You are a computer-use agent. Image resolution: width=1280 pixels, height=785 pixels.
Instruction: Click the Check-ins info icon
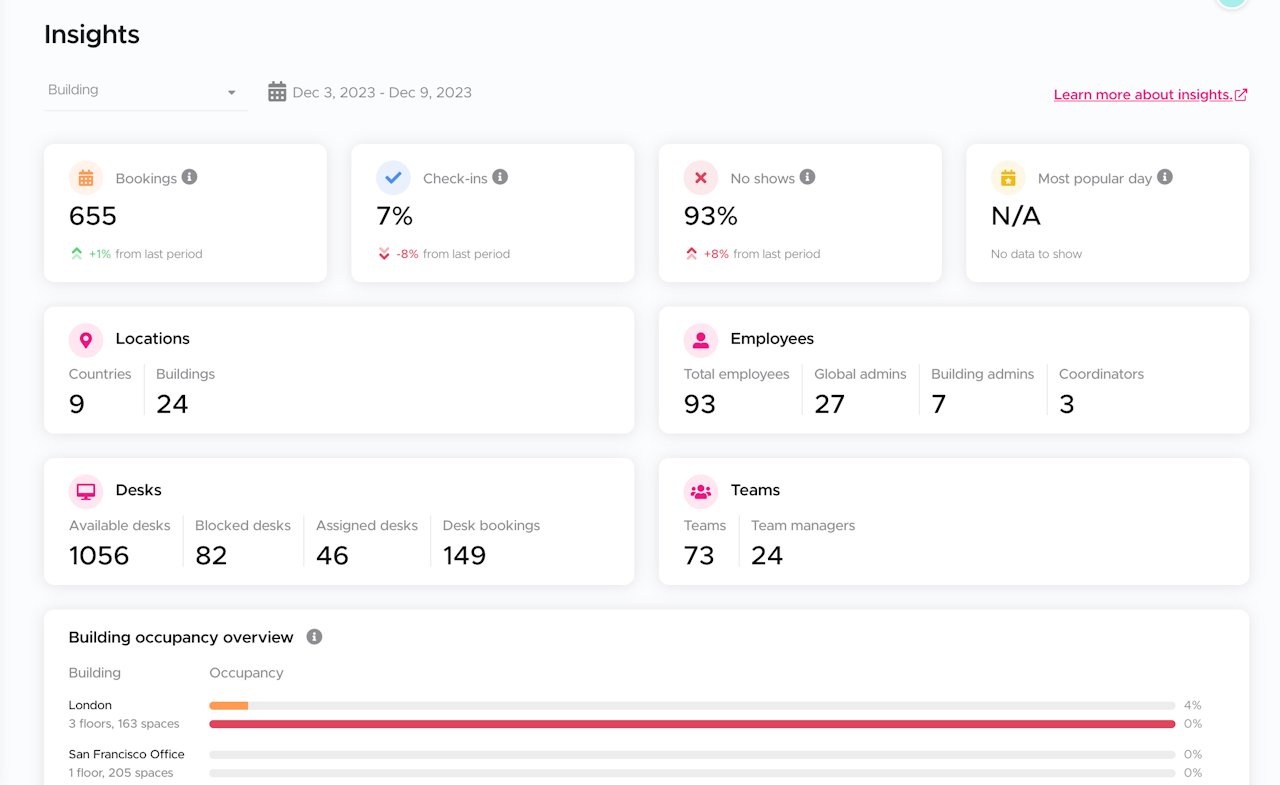(x=500, y=177)
